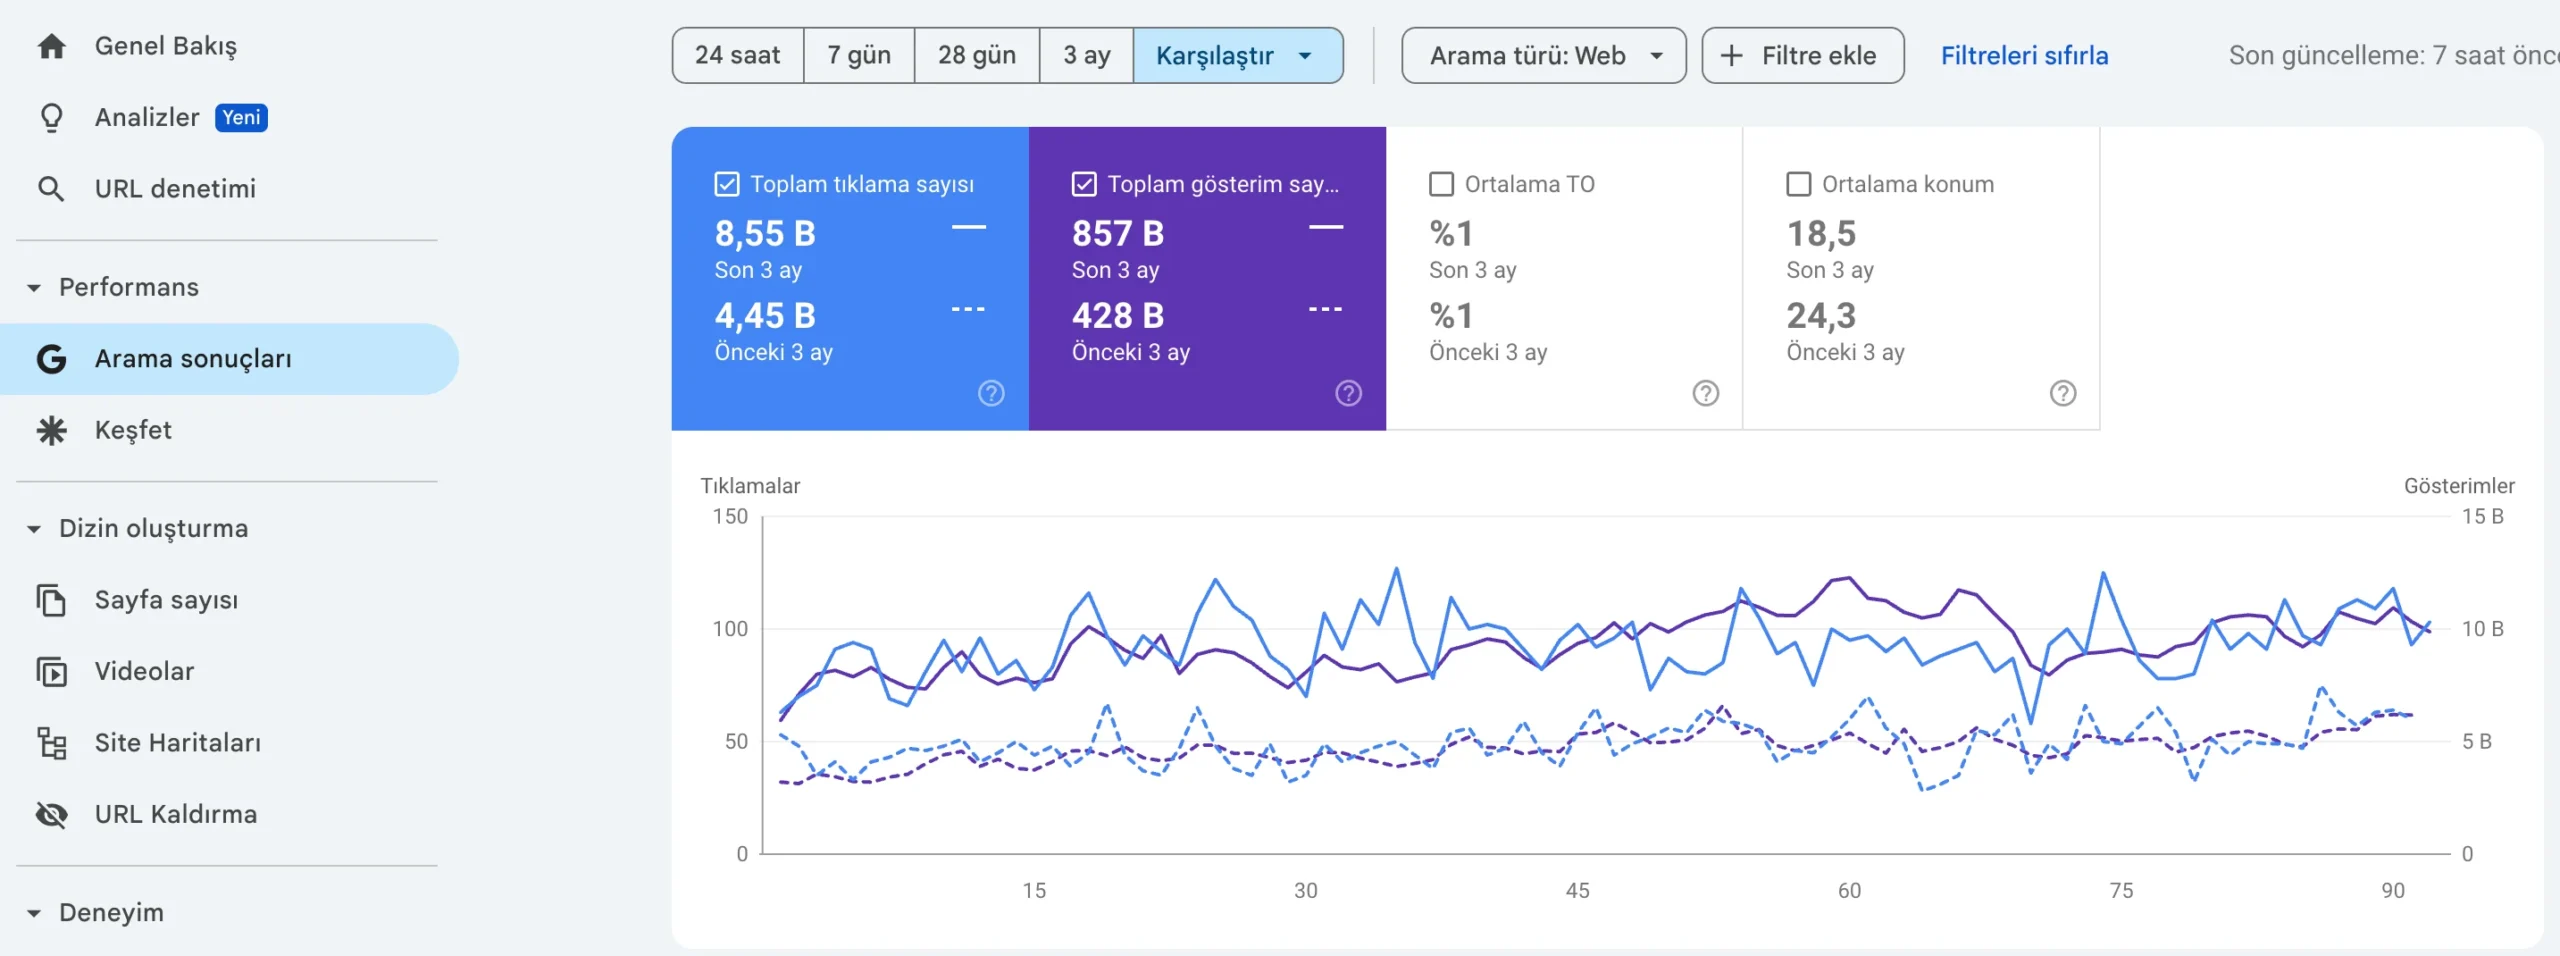Click the Filtre ekle button

point(1802,56)
